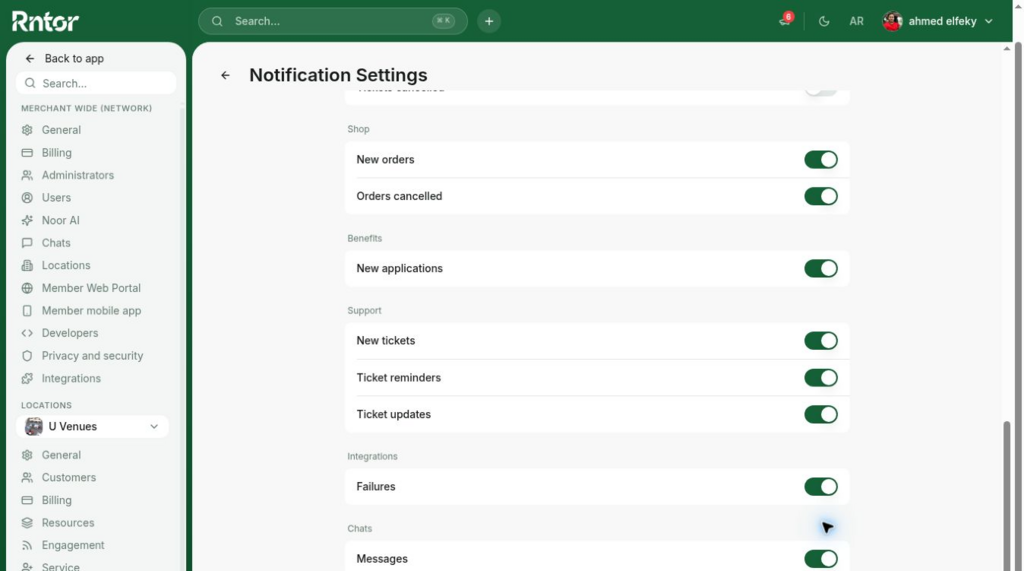Viewport: 1024px width, 571px height.
Task: Click the Member mobile app phone icon
Action: point(27,310)
